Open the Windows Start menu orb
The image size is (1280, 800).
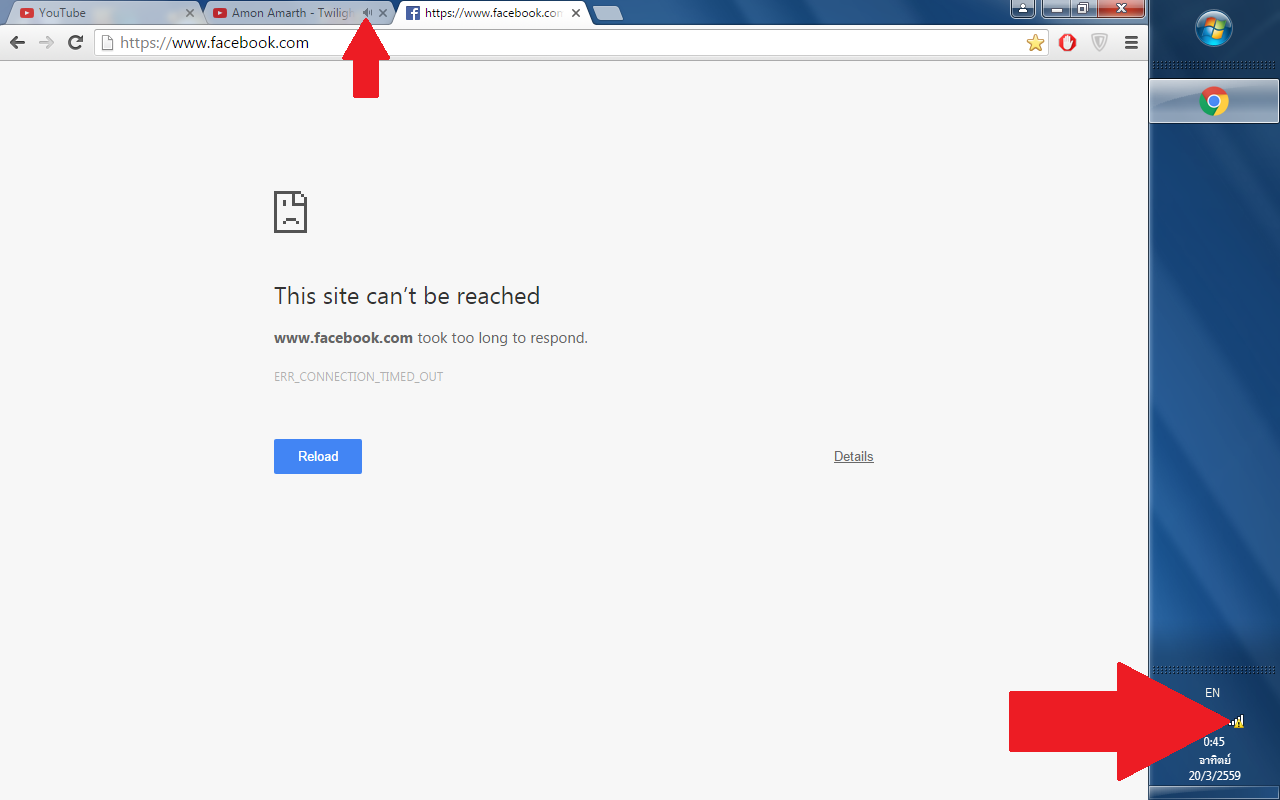coord(1214,28)
